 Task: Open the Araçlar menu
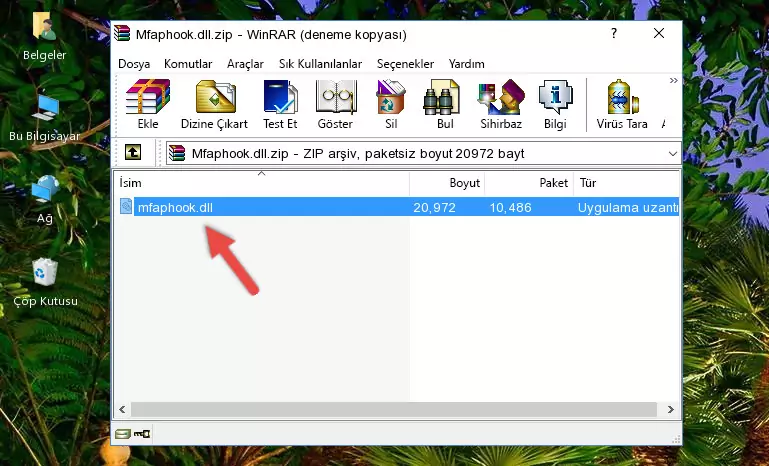(x=245, y=64)
